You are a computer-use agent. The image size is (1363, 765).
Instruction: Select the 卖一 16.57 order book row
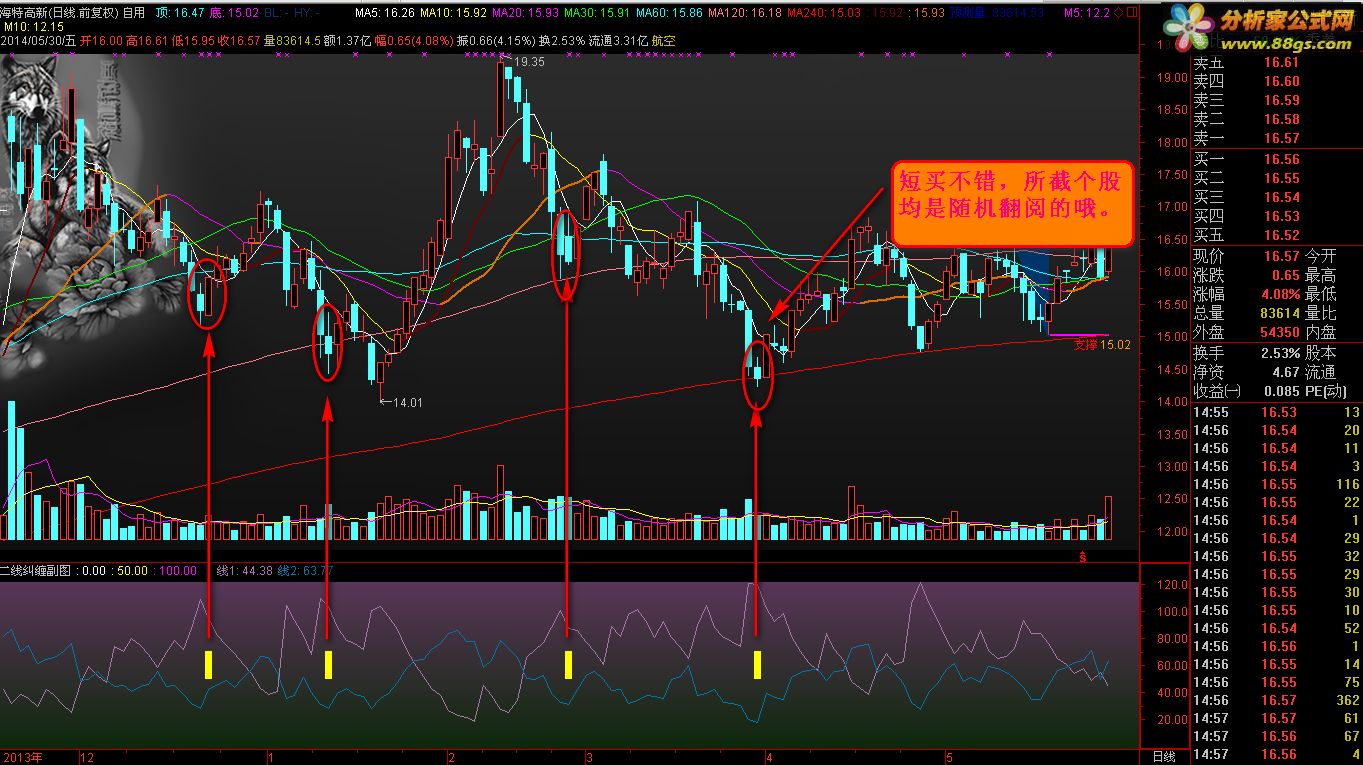(x=1277, y=139)
